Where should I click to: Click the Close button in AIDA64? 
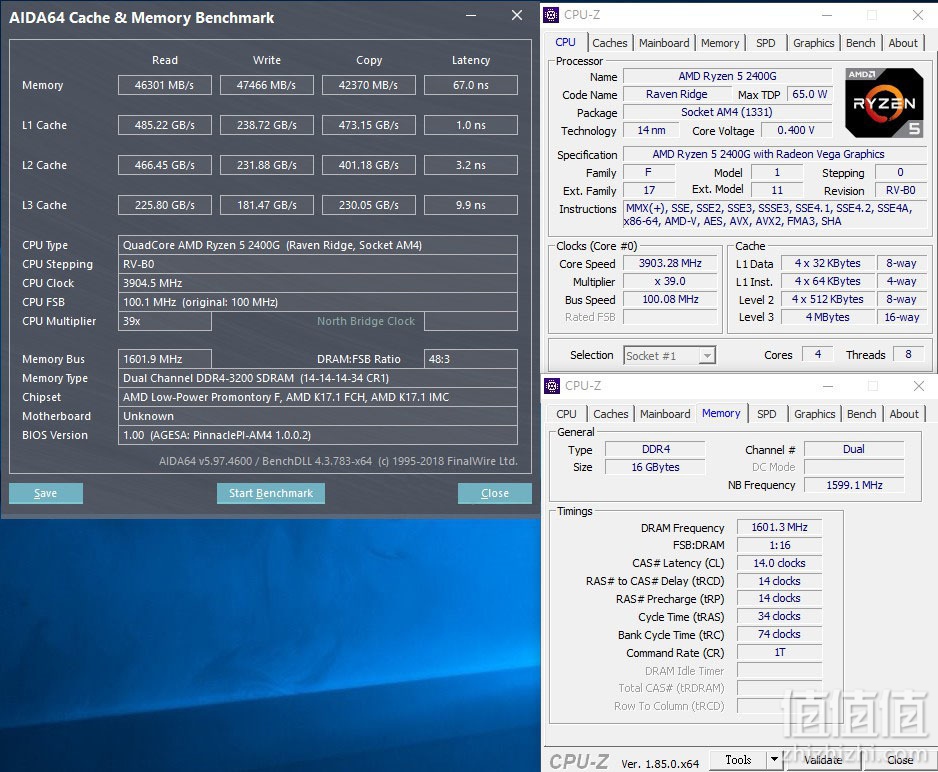pyautogui.click(x=495, y=493)
